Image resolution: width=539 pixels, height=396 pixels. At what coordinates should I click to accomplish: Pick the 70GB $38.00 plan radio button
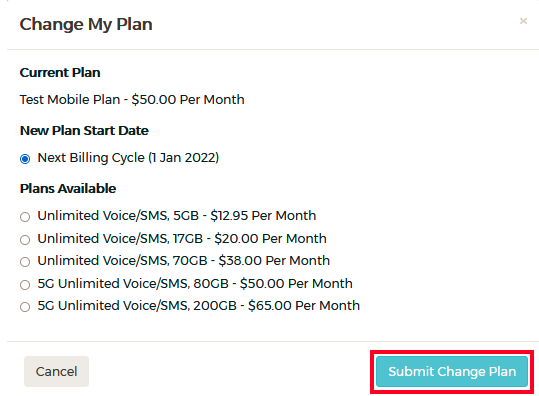25,262
